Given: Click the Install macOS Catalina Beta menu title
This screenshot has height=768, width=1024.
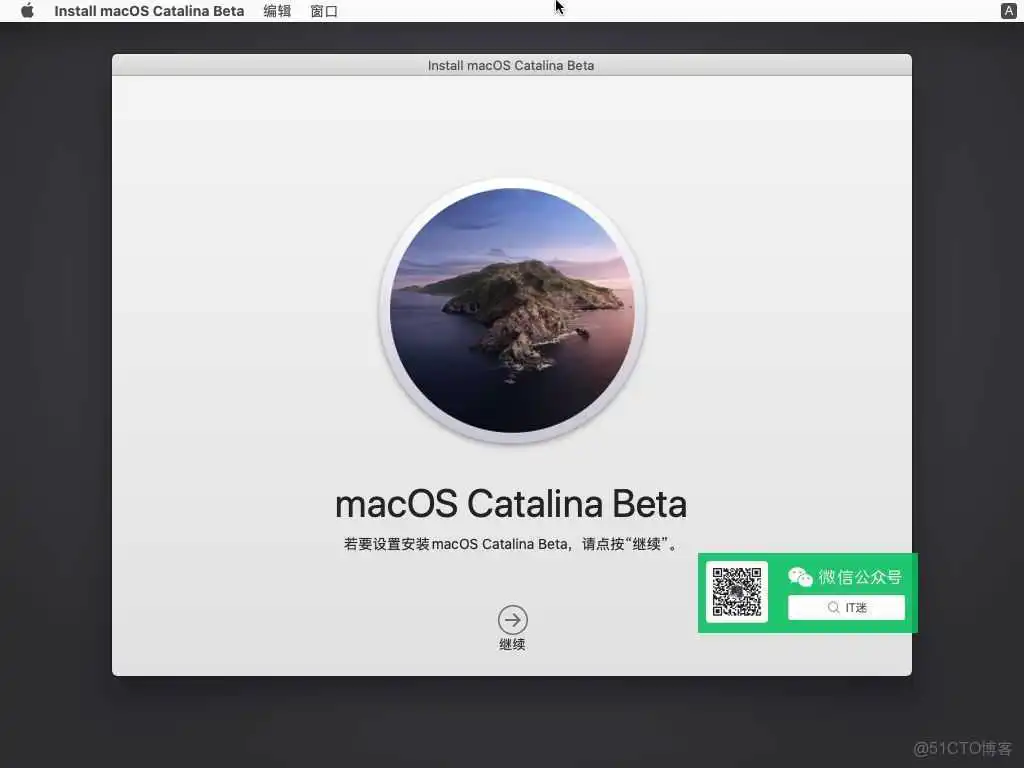Looking at the screenshot, I should click(148, 11).
